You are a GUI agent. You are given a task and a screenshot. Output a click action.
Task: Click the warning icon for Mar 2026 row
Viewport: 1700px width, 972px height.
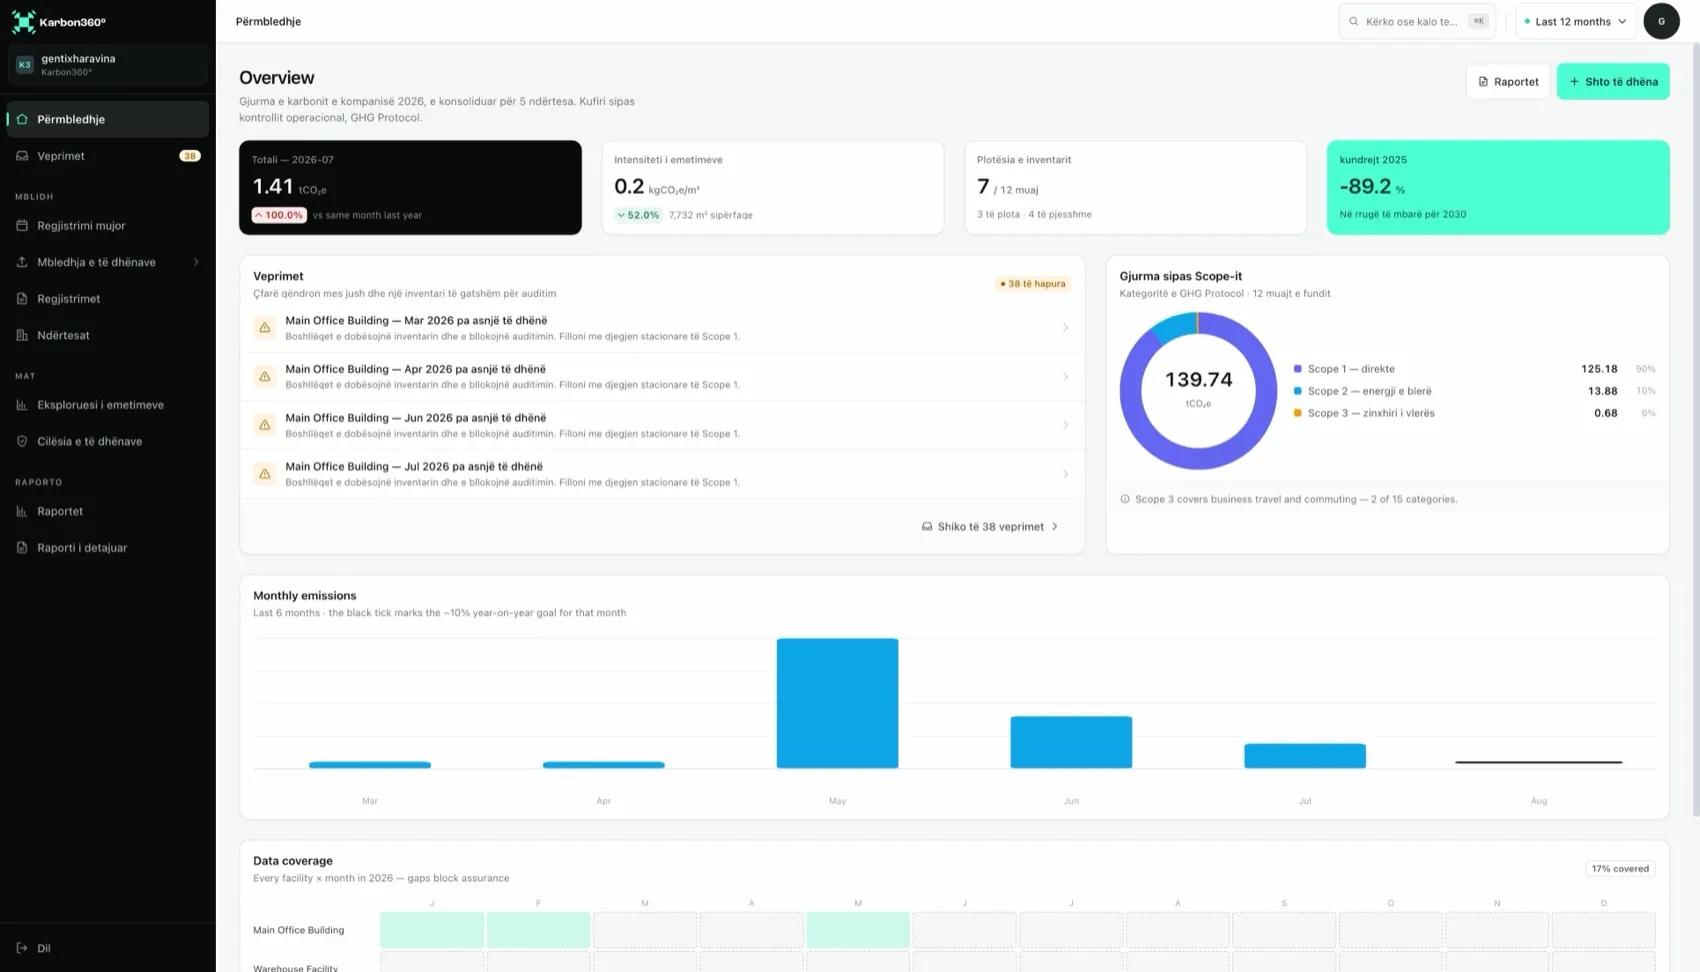[265, 328]
